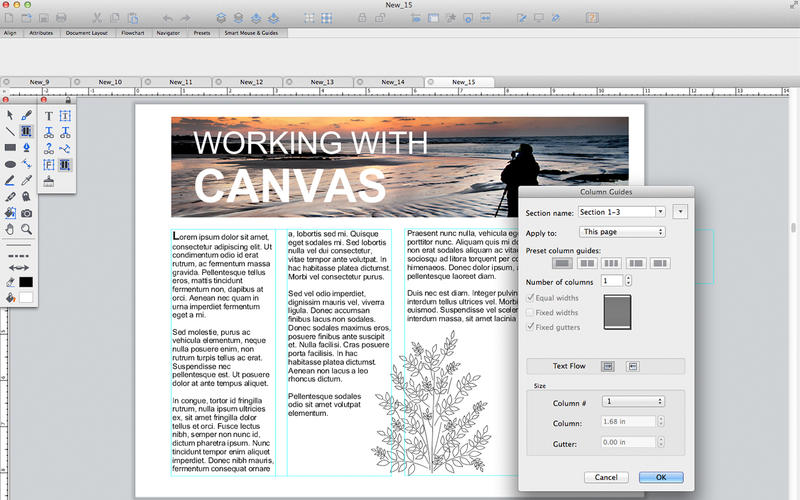Open the Apply to 'This page' dropdown
This screenshot has width=800, height=500.
point(622,232)
